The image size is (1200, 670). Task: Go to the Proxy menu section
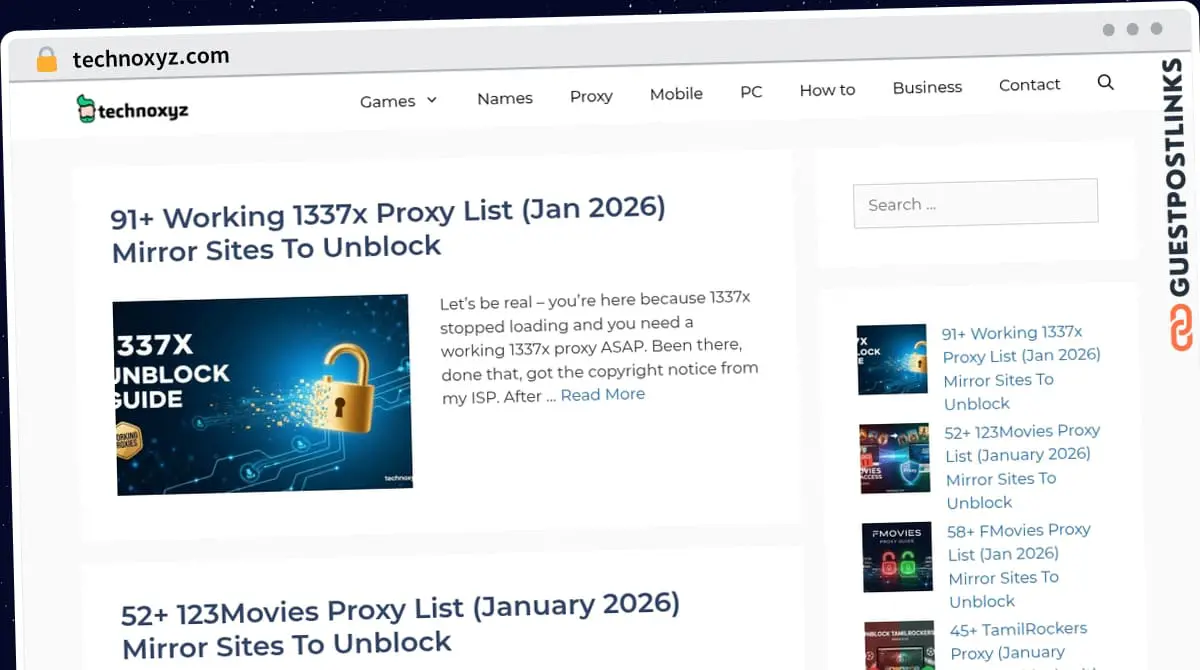591,96
